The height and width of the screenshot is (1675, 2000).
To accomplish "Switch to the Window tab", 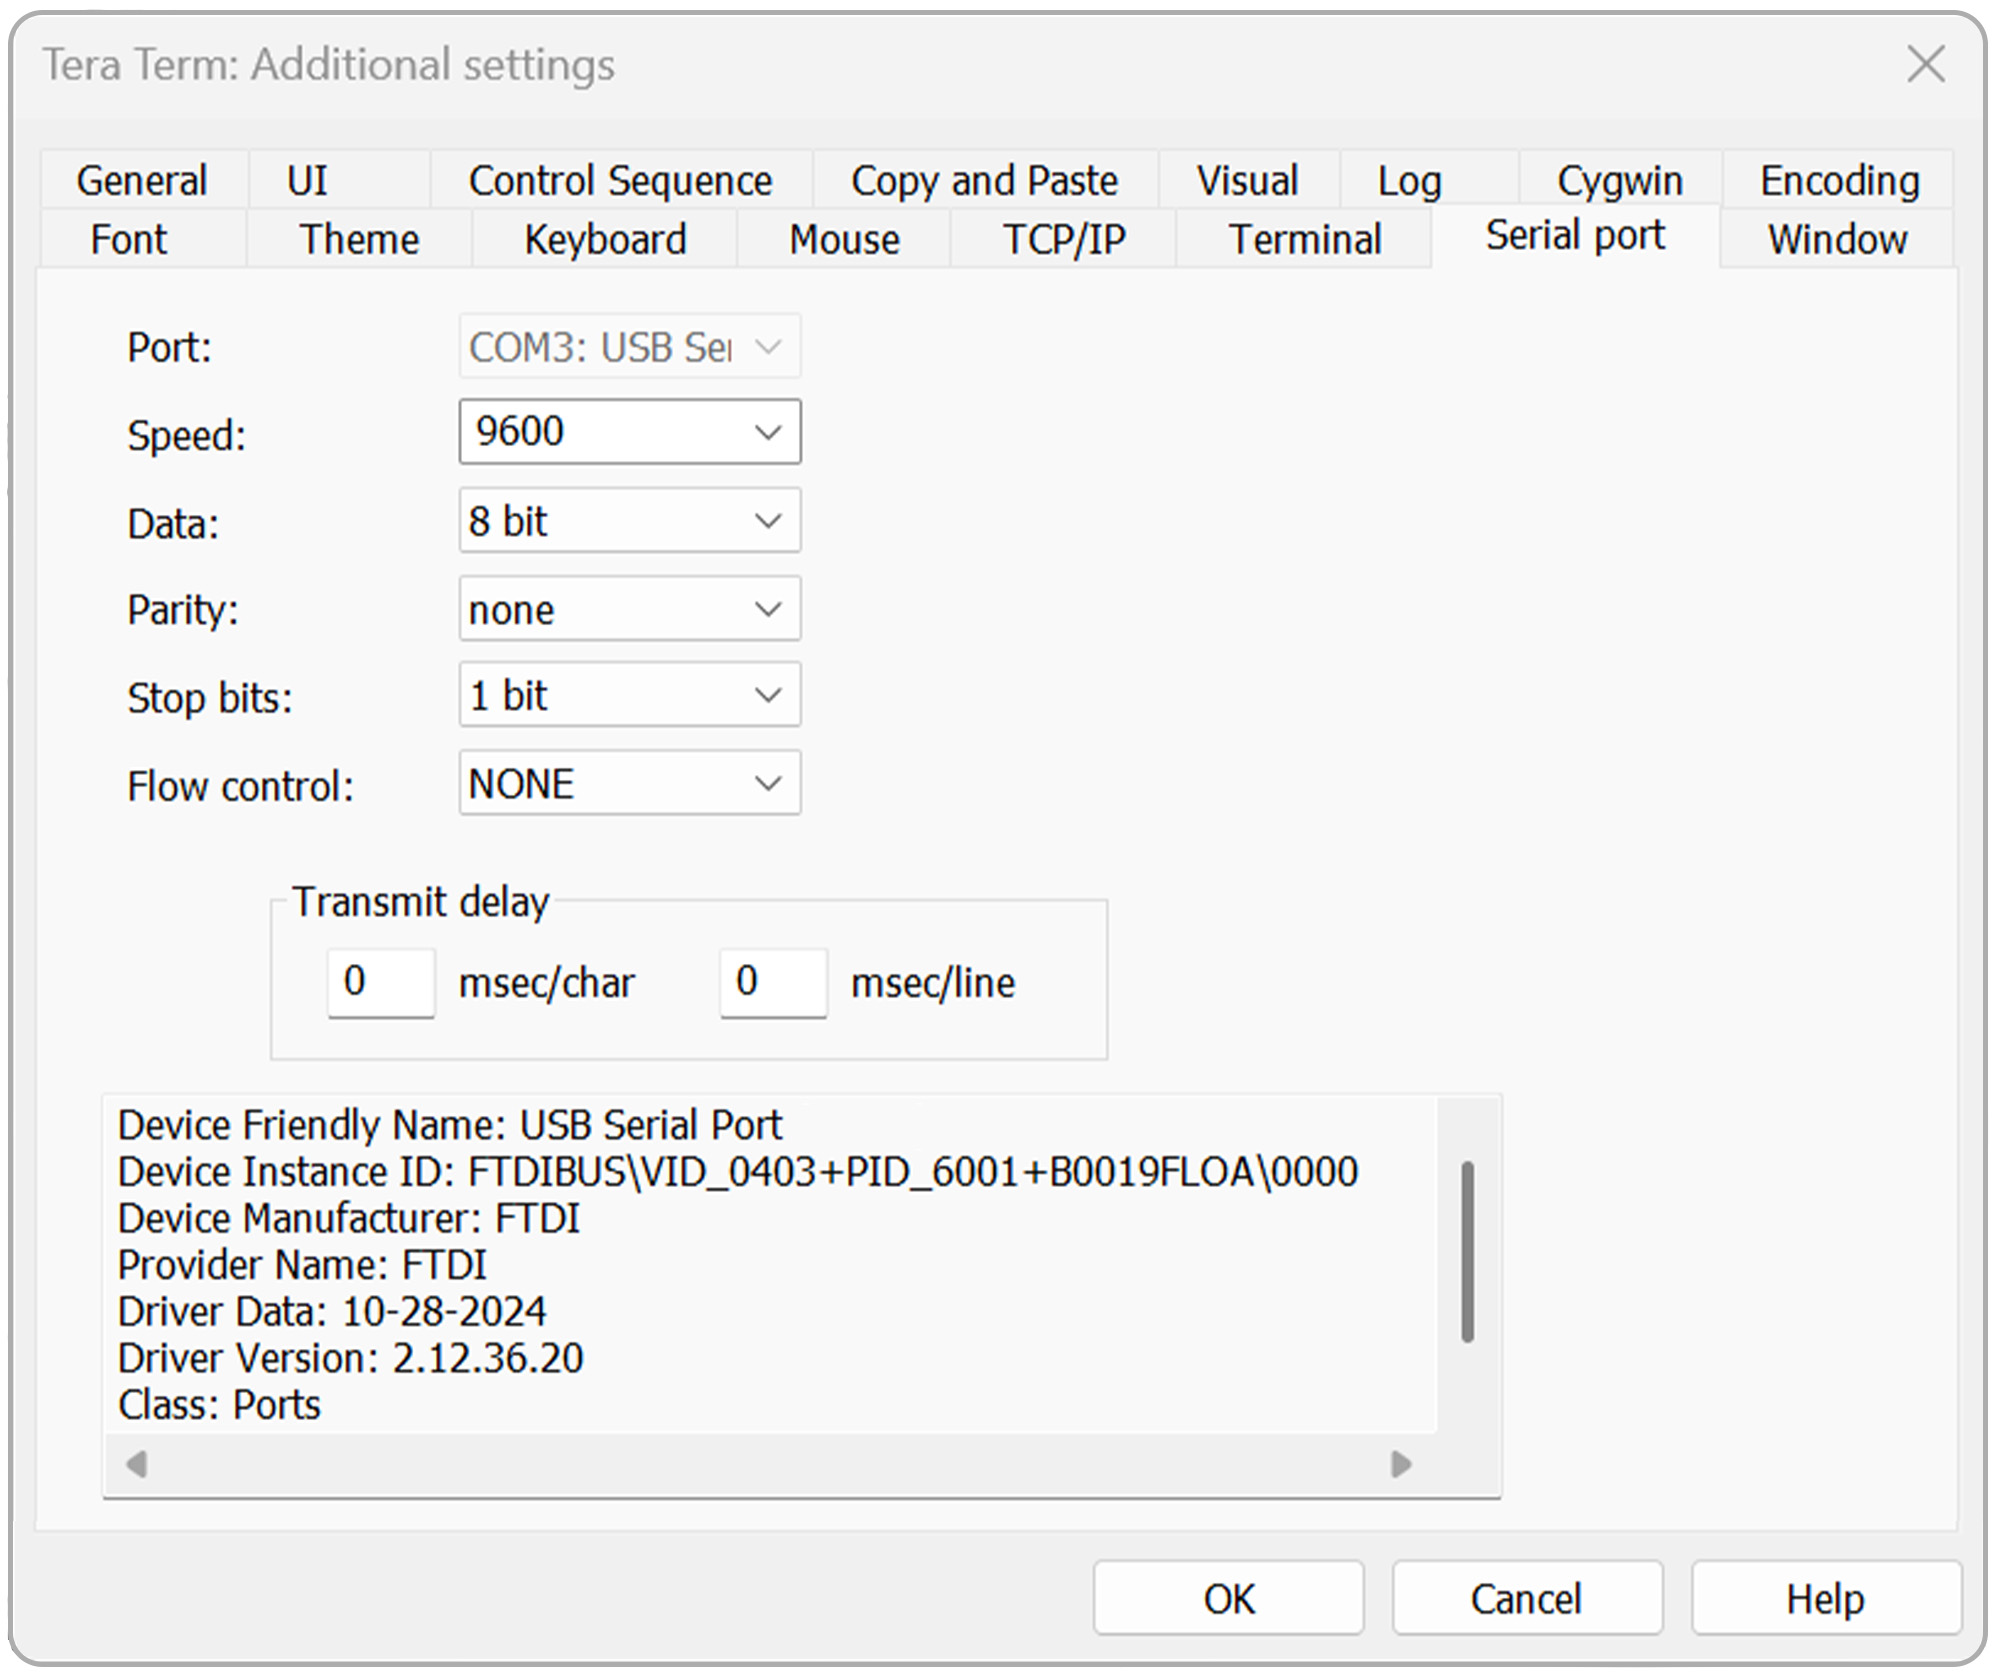I will coord(1838,240).
